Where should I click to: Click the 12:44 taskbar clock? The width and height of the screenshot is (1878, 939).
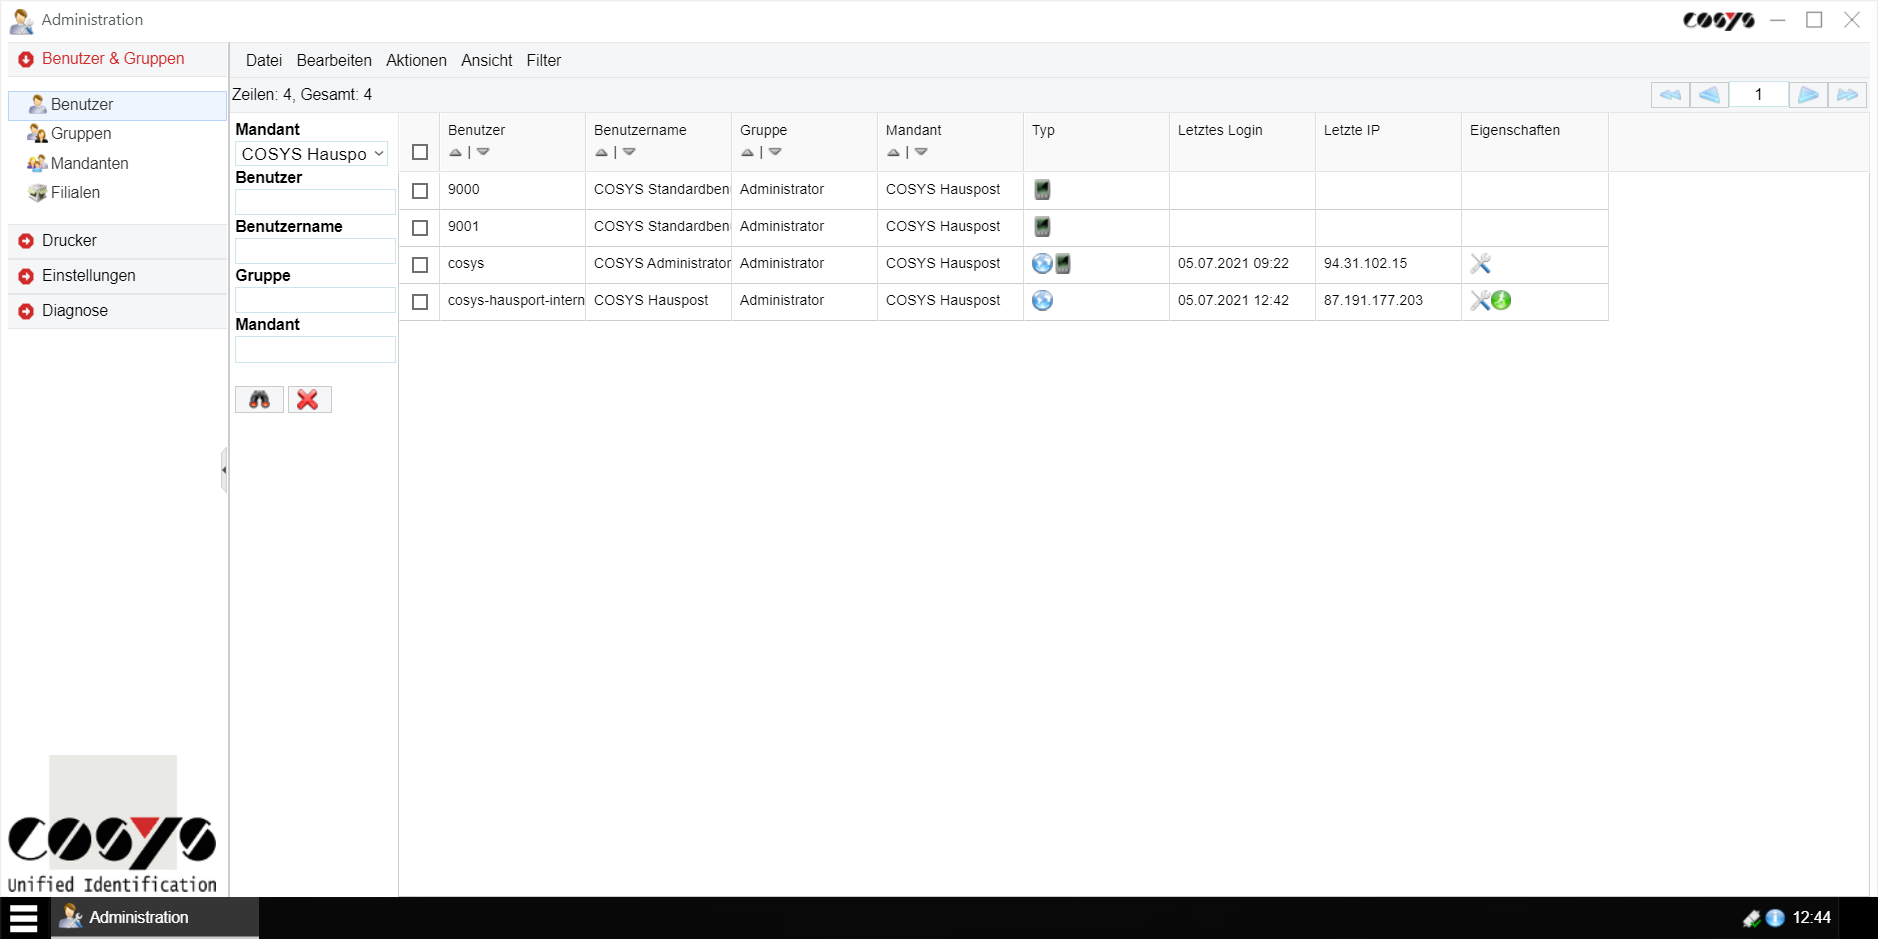[1811, 918]
